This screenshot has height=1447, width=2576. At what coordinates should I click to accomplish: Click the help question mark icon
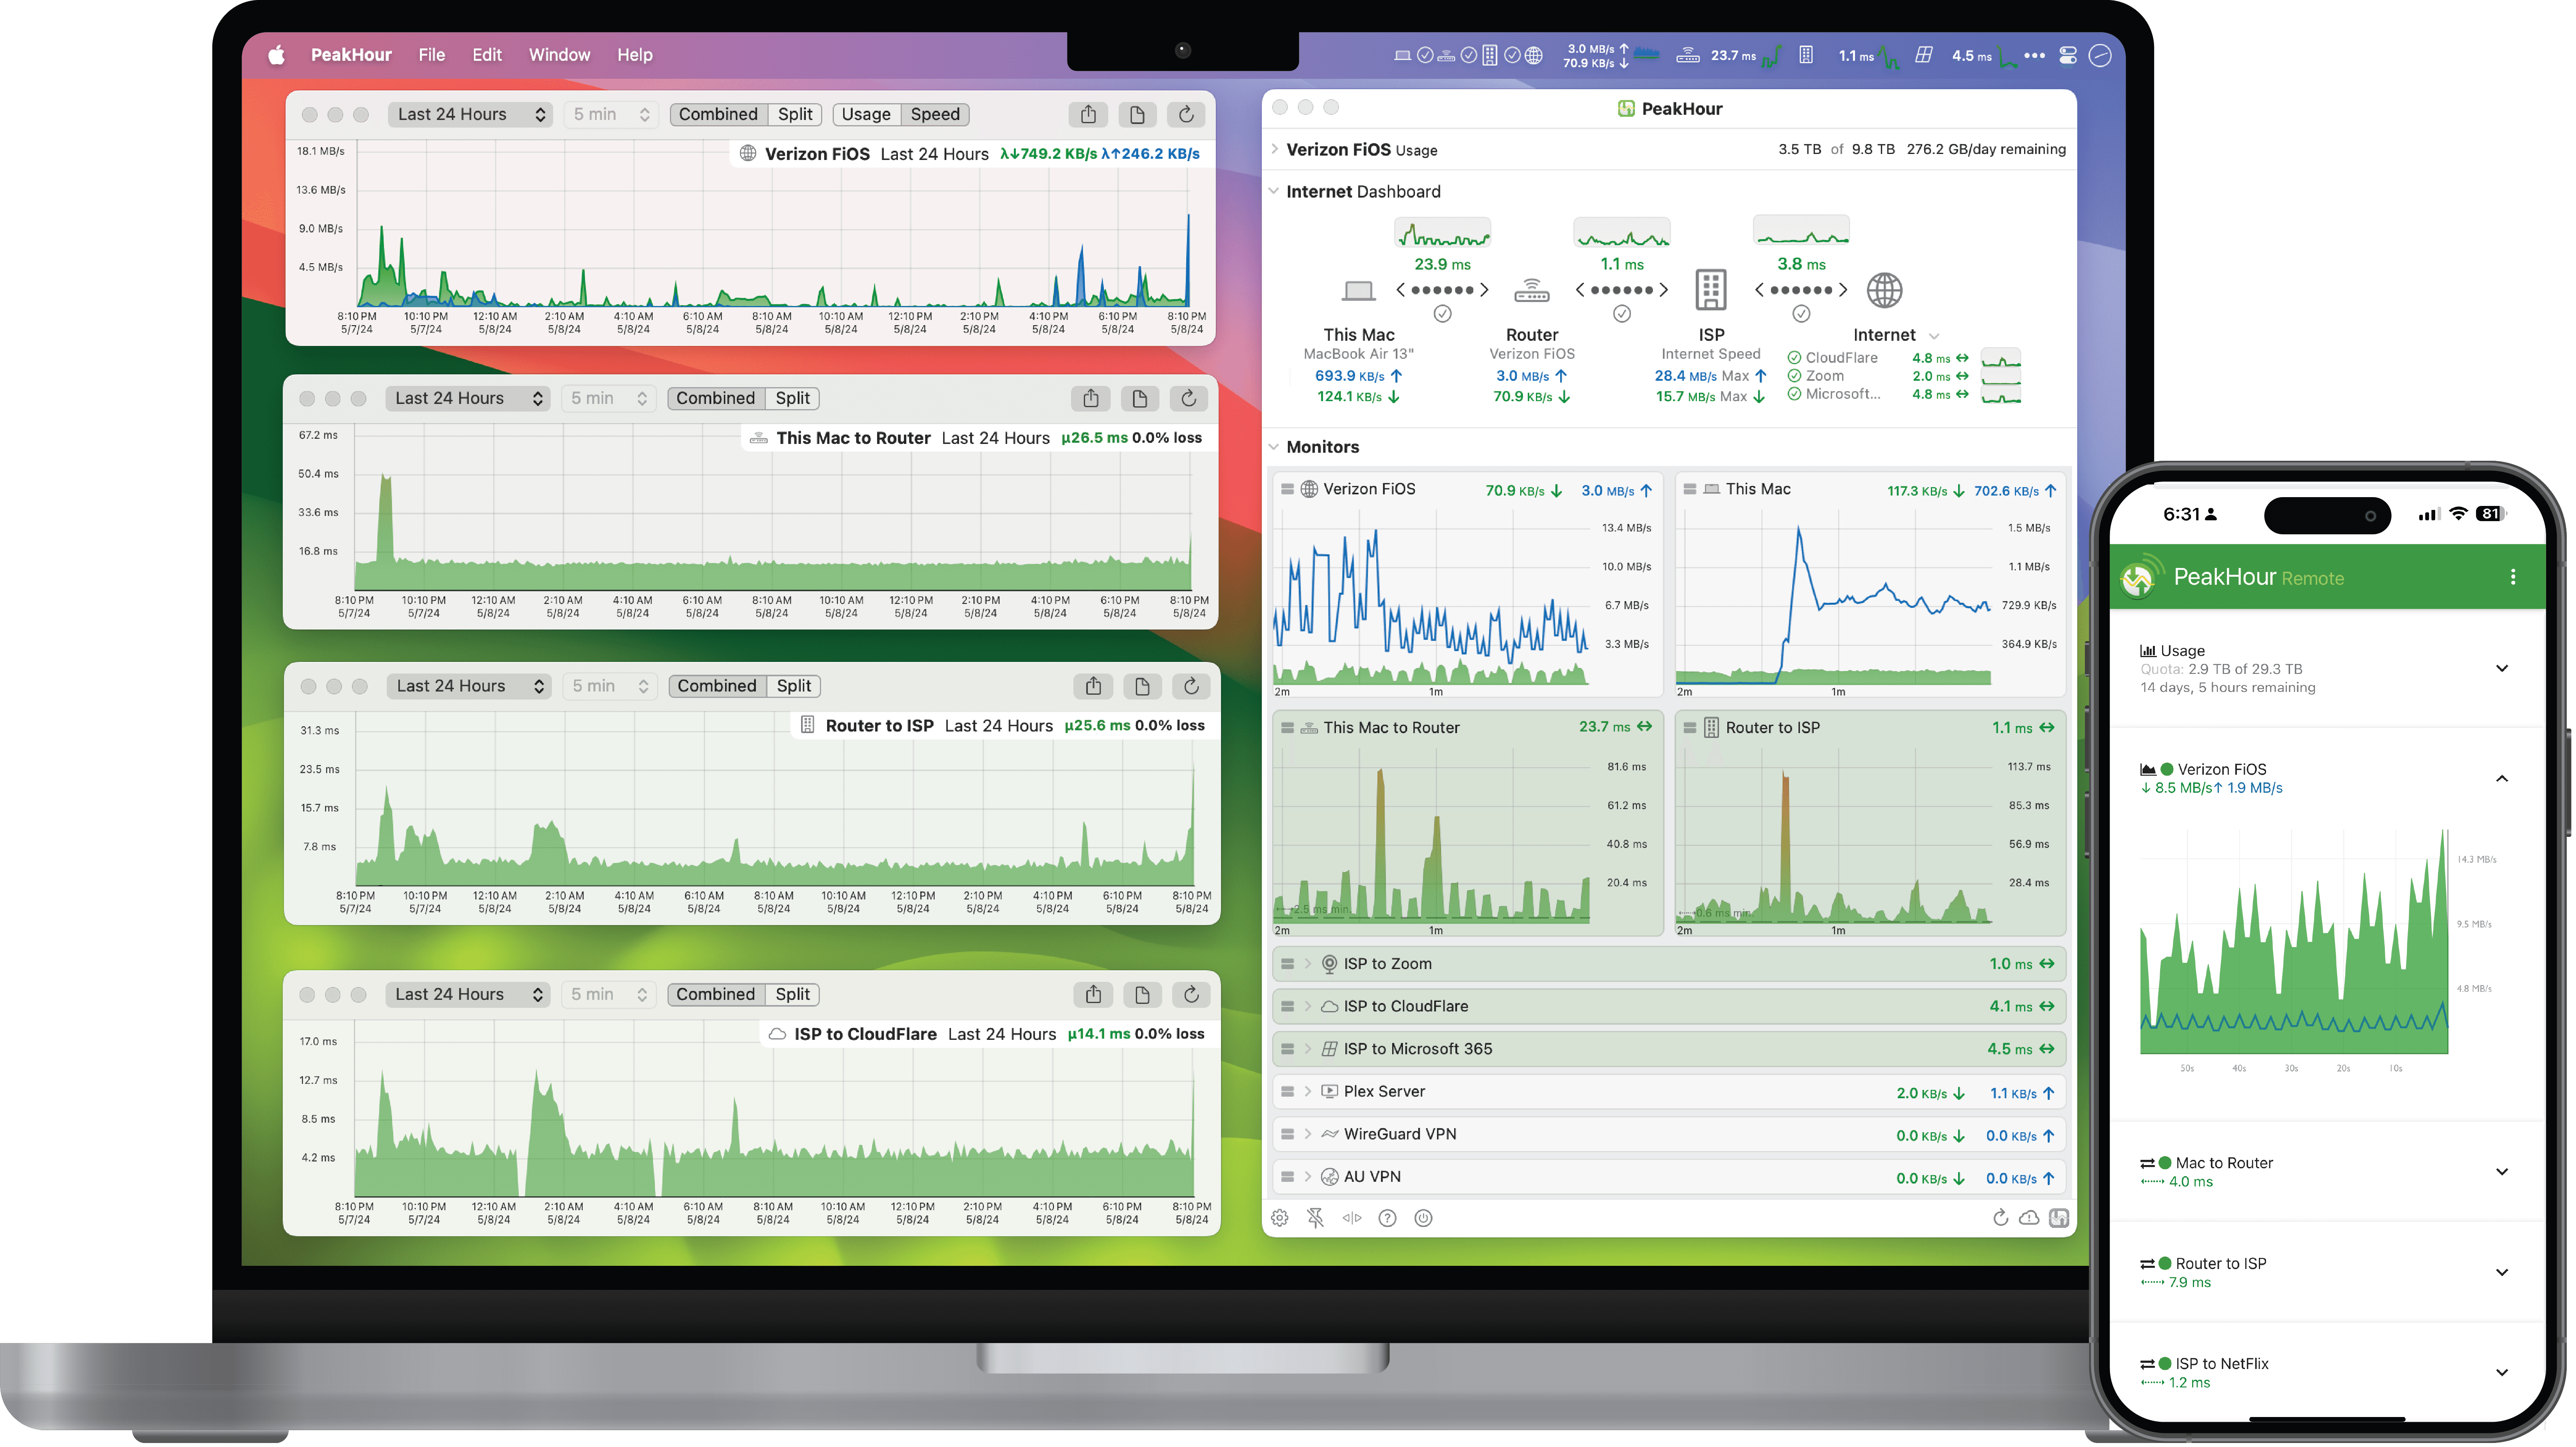pyautogui.click(x=1387, y=1218)
